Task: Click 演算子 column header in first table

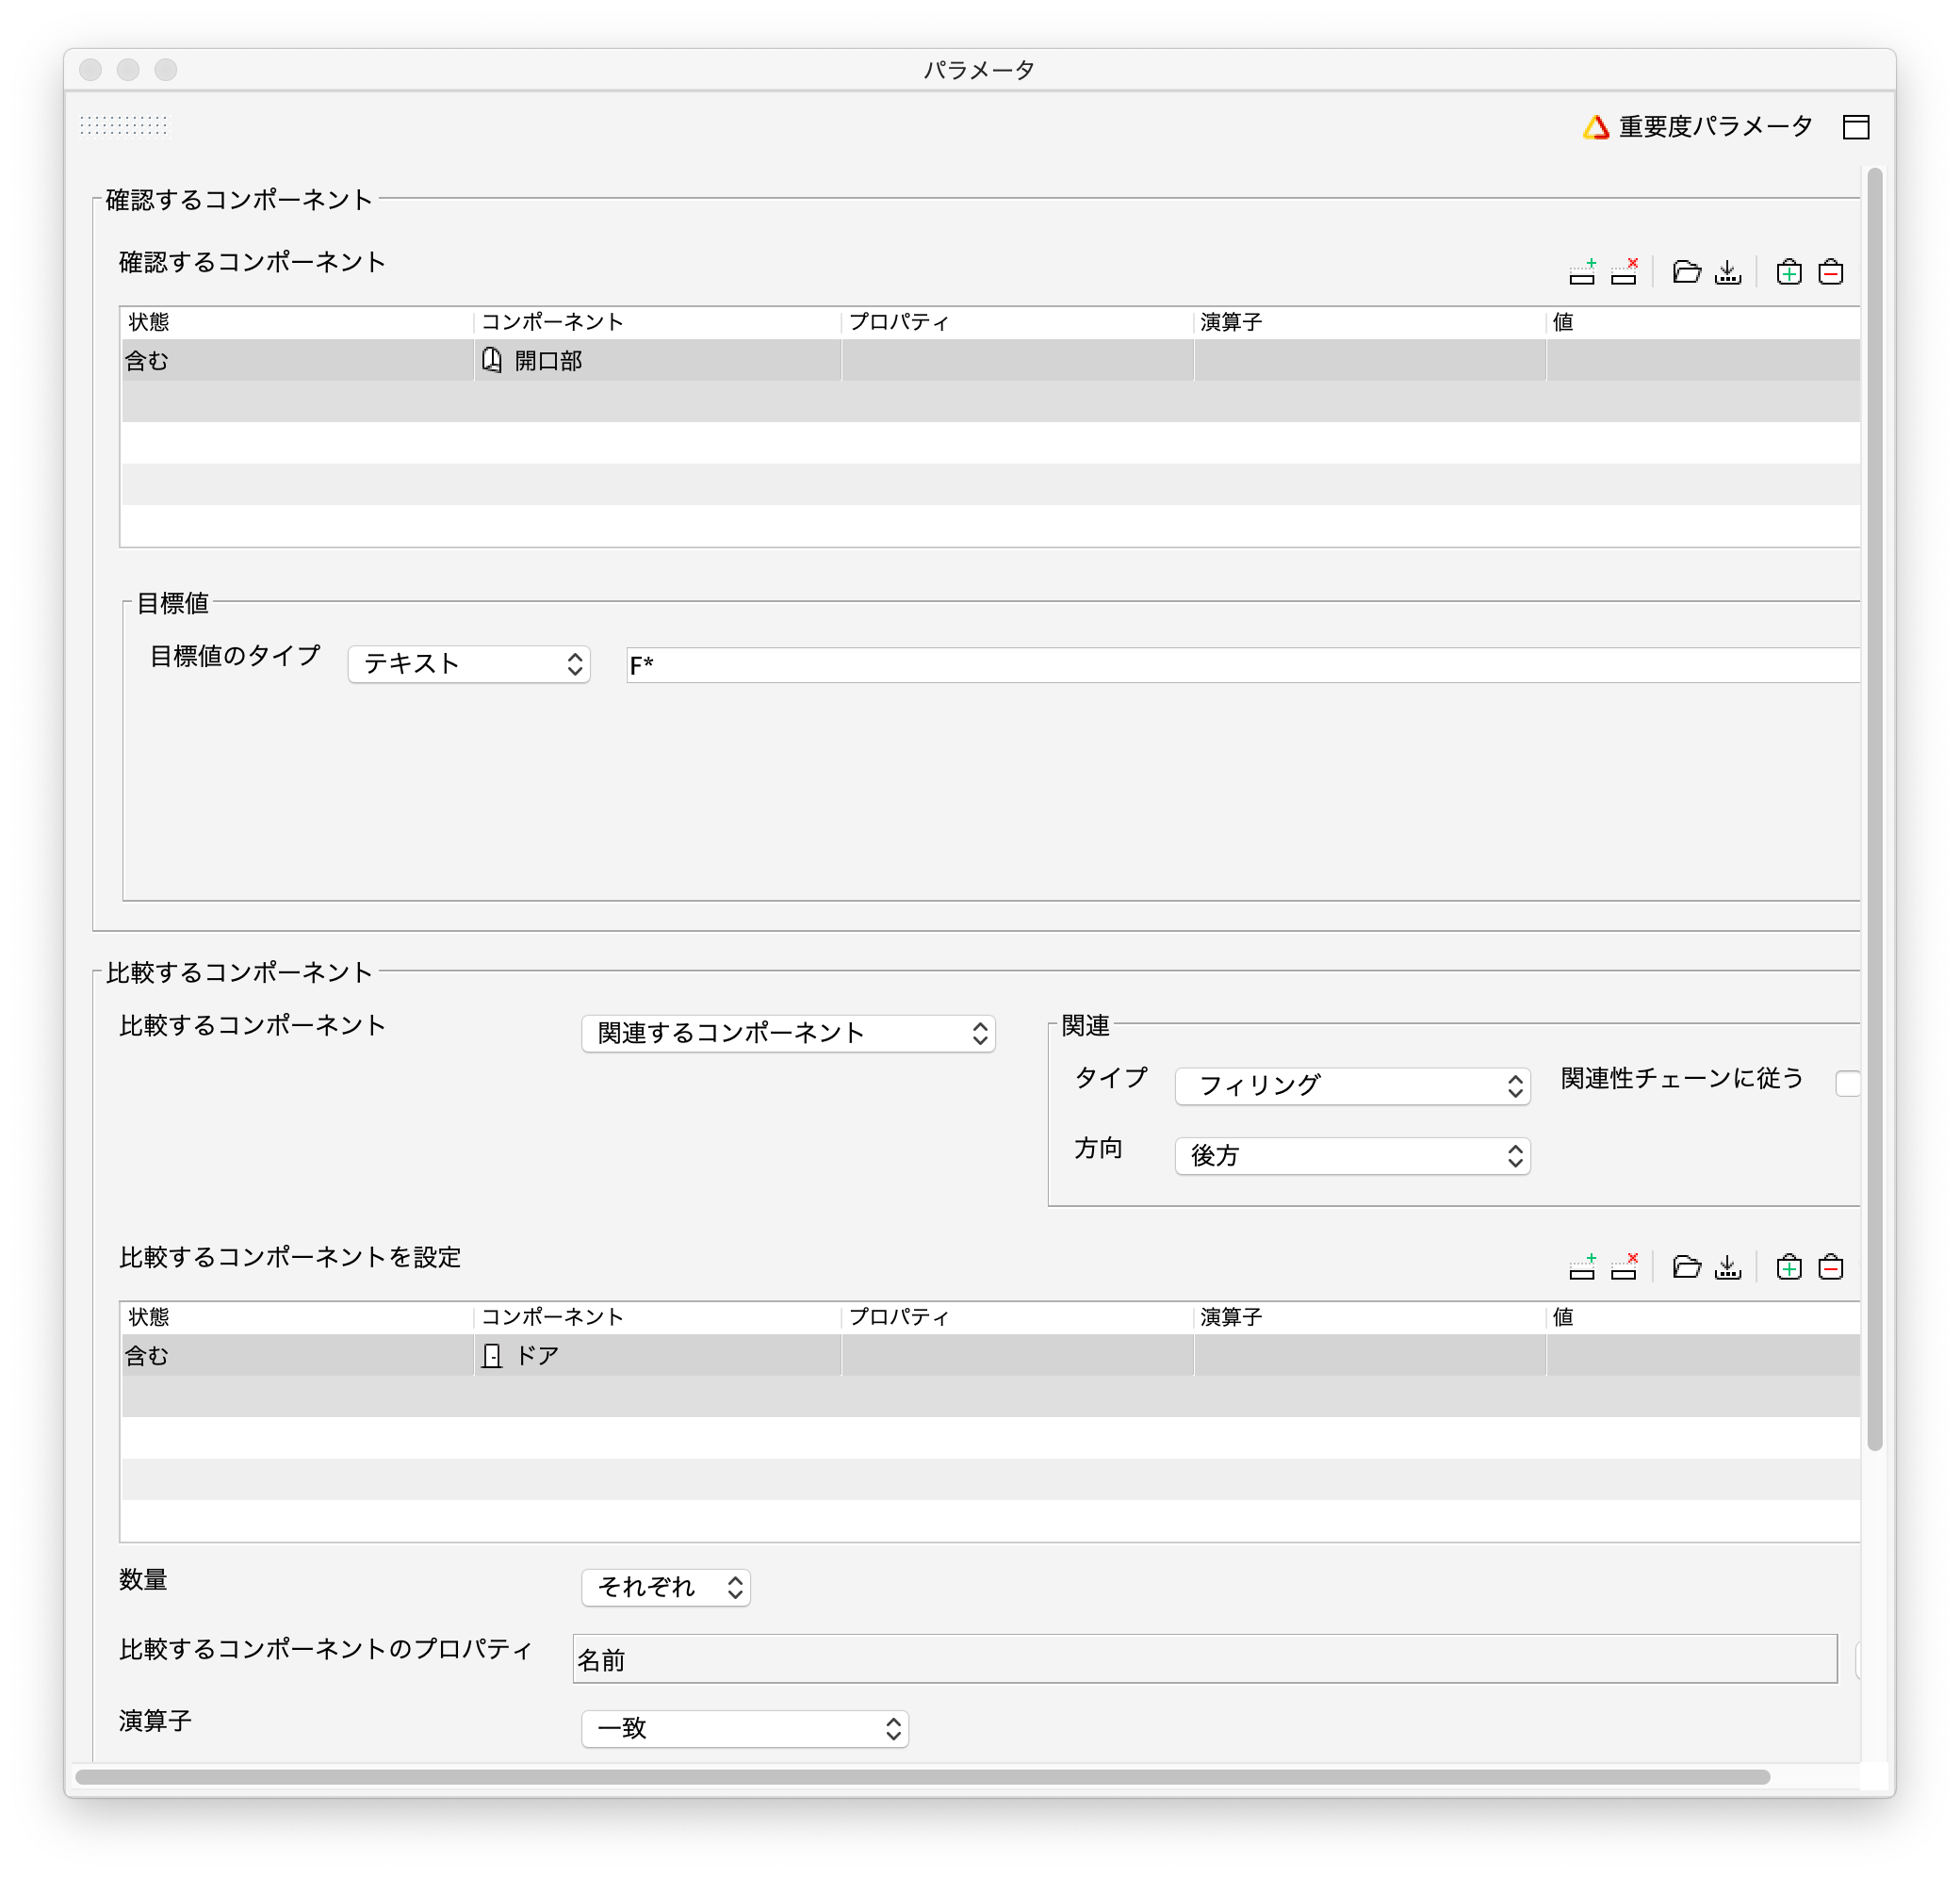Action: point(1370,322)
